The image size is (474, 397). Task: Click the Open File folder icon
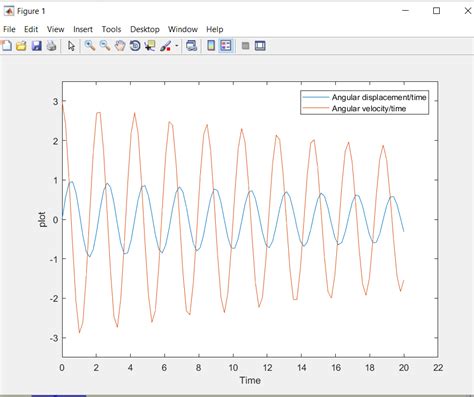point(21,46)
